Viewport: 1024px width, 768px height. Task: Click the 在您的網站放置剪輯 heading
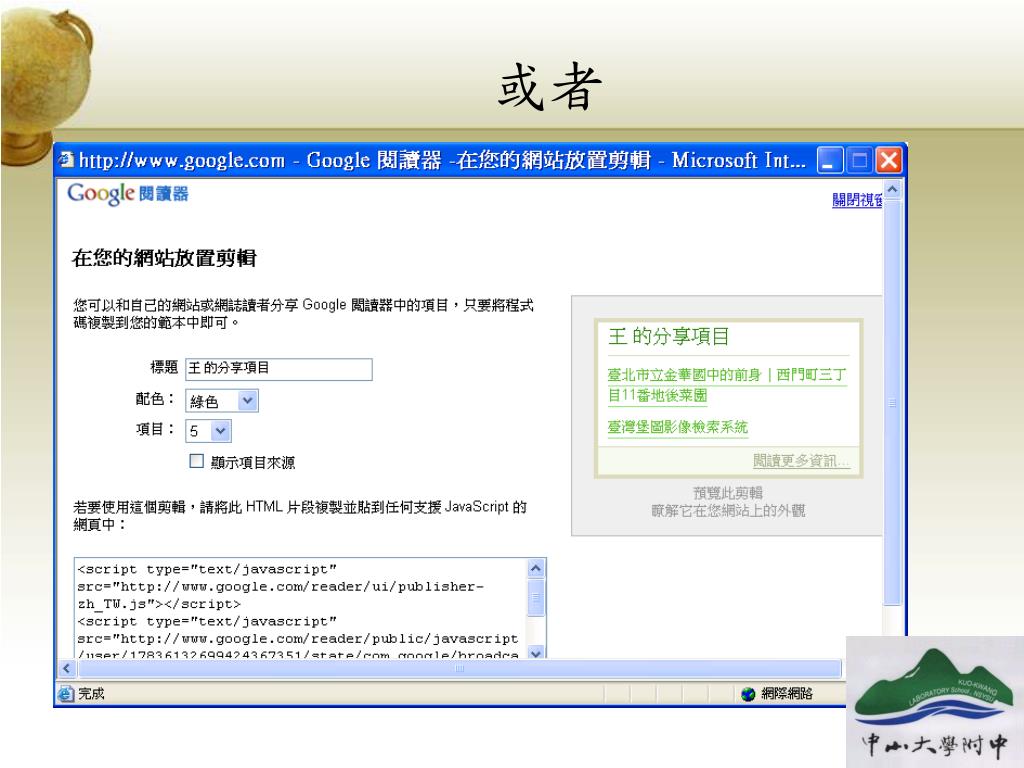(x=164, y=258)
